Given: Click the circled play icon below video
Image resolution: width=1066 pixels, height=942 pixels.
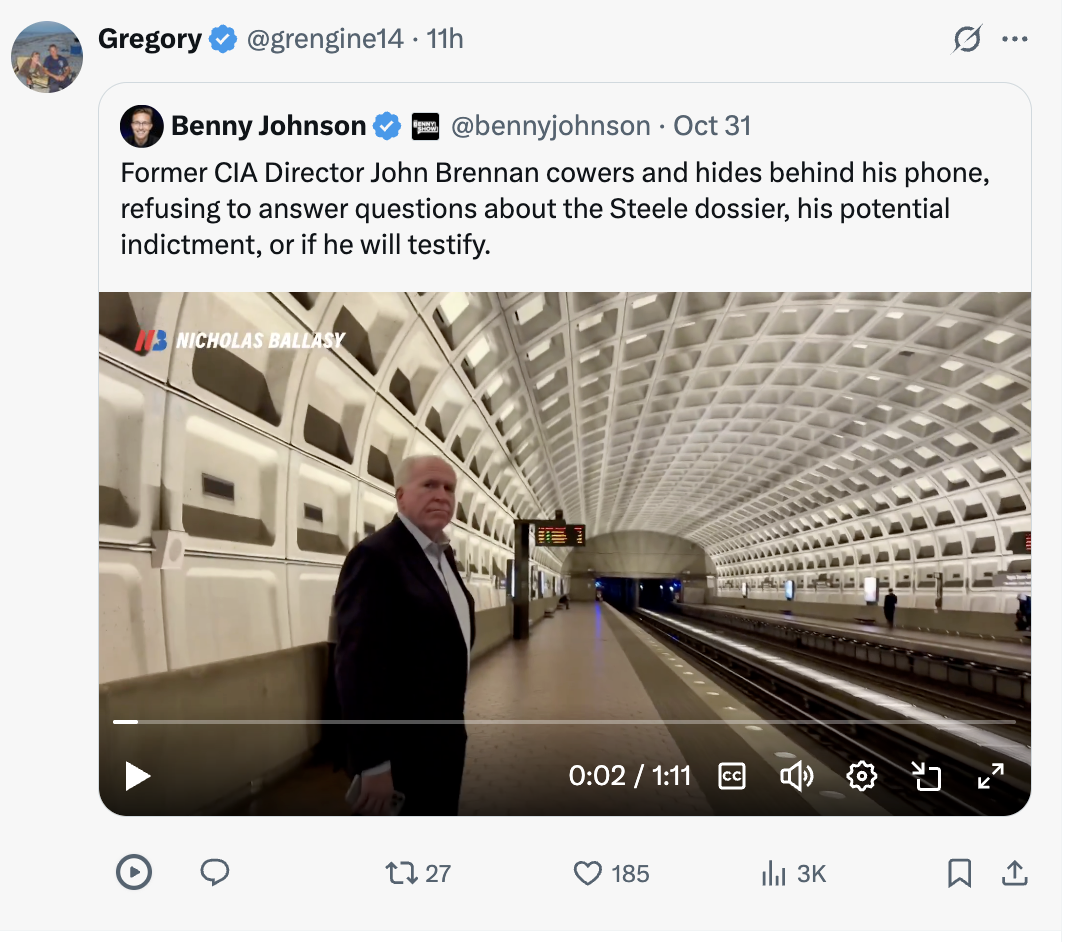Looking at the screenshot, I should (x=134, y=873).
